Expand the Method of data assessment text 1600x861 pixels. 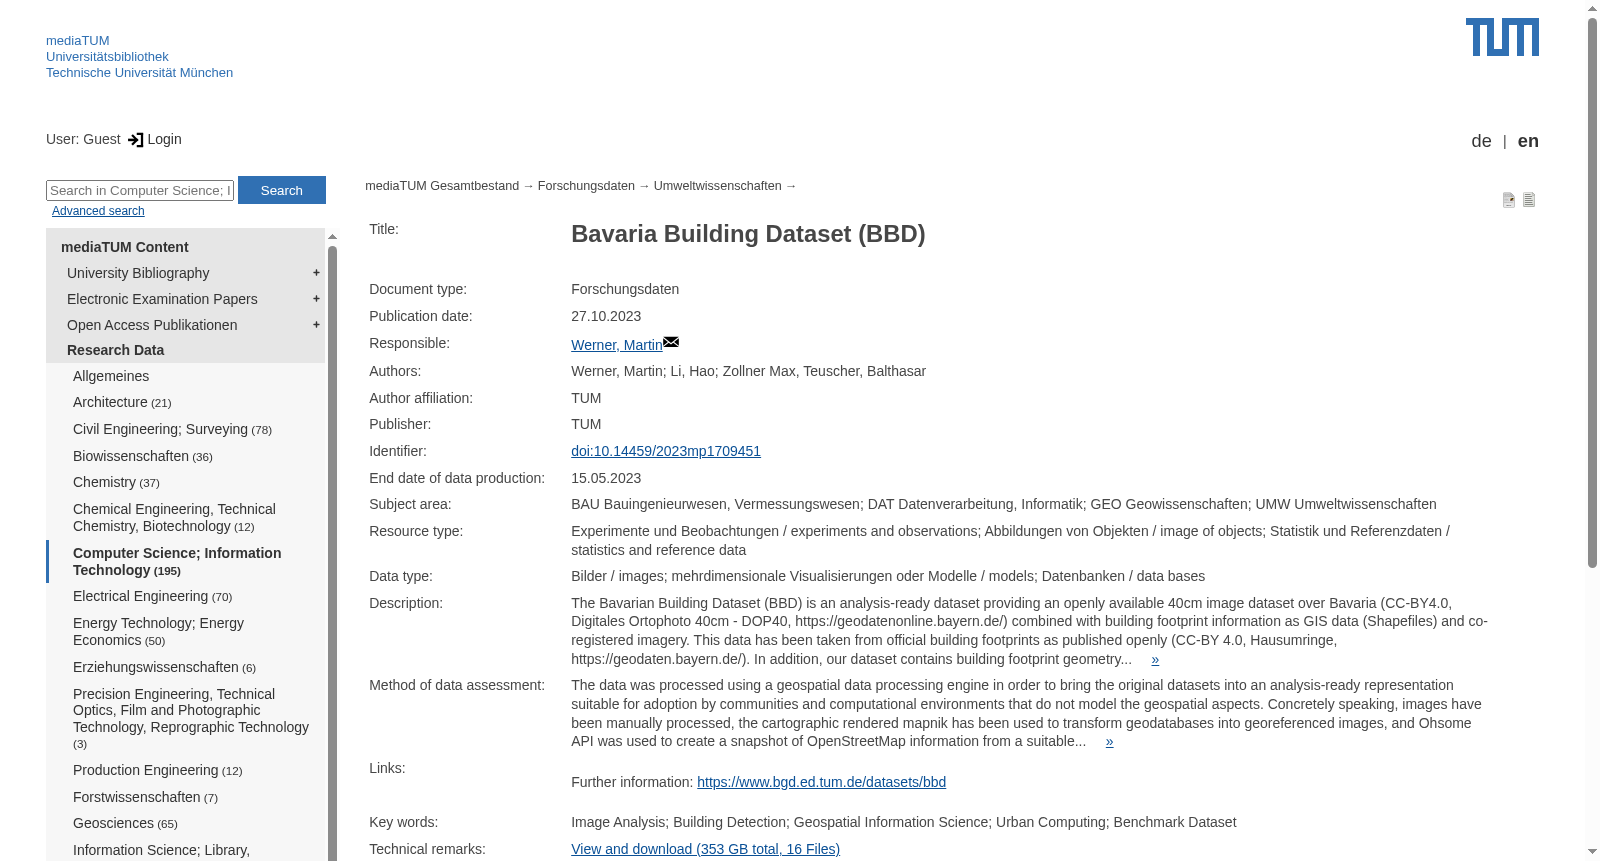tap(1109, 742)
